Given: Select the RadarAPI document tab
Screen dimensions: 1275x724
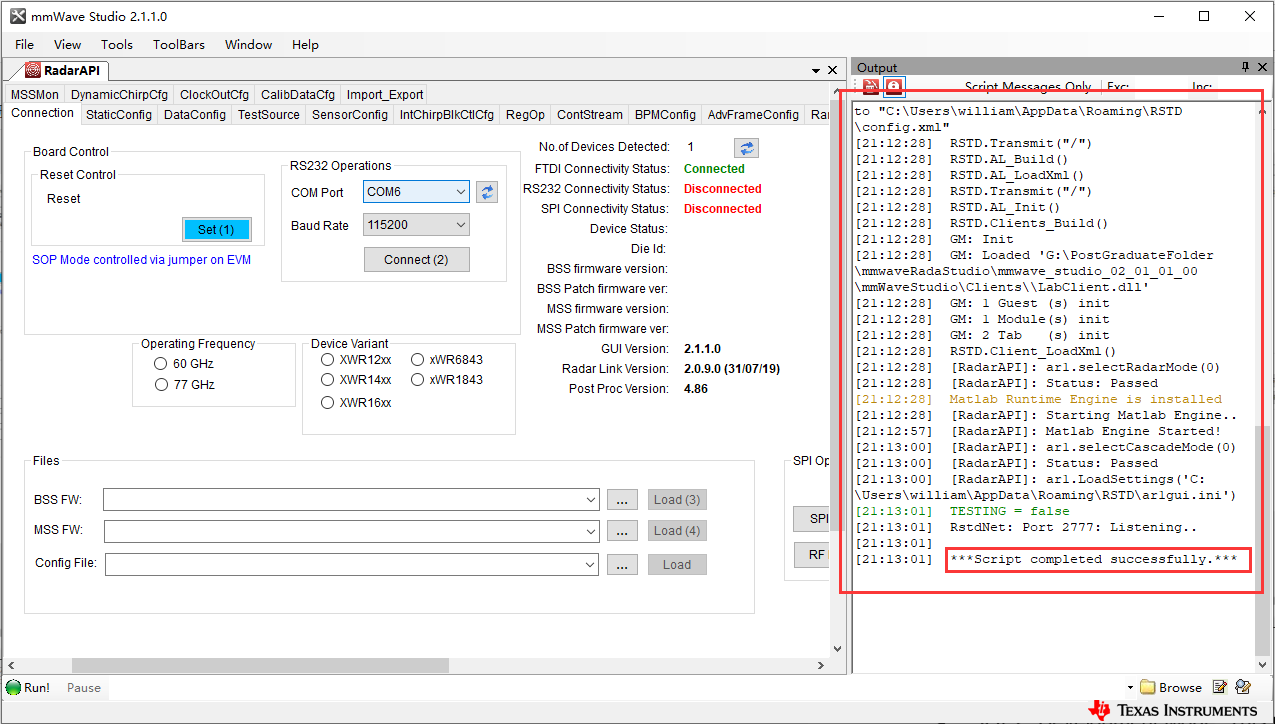Looking at the screenshot, I should coord(64,71).
